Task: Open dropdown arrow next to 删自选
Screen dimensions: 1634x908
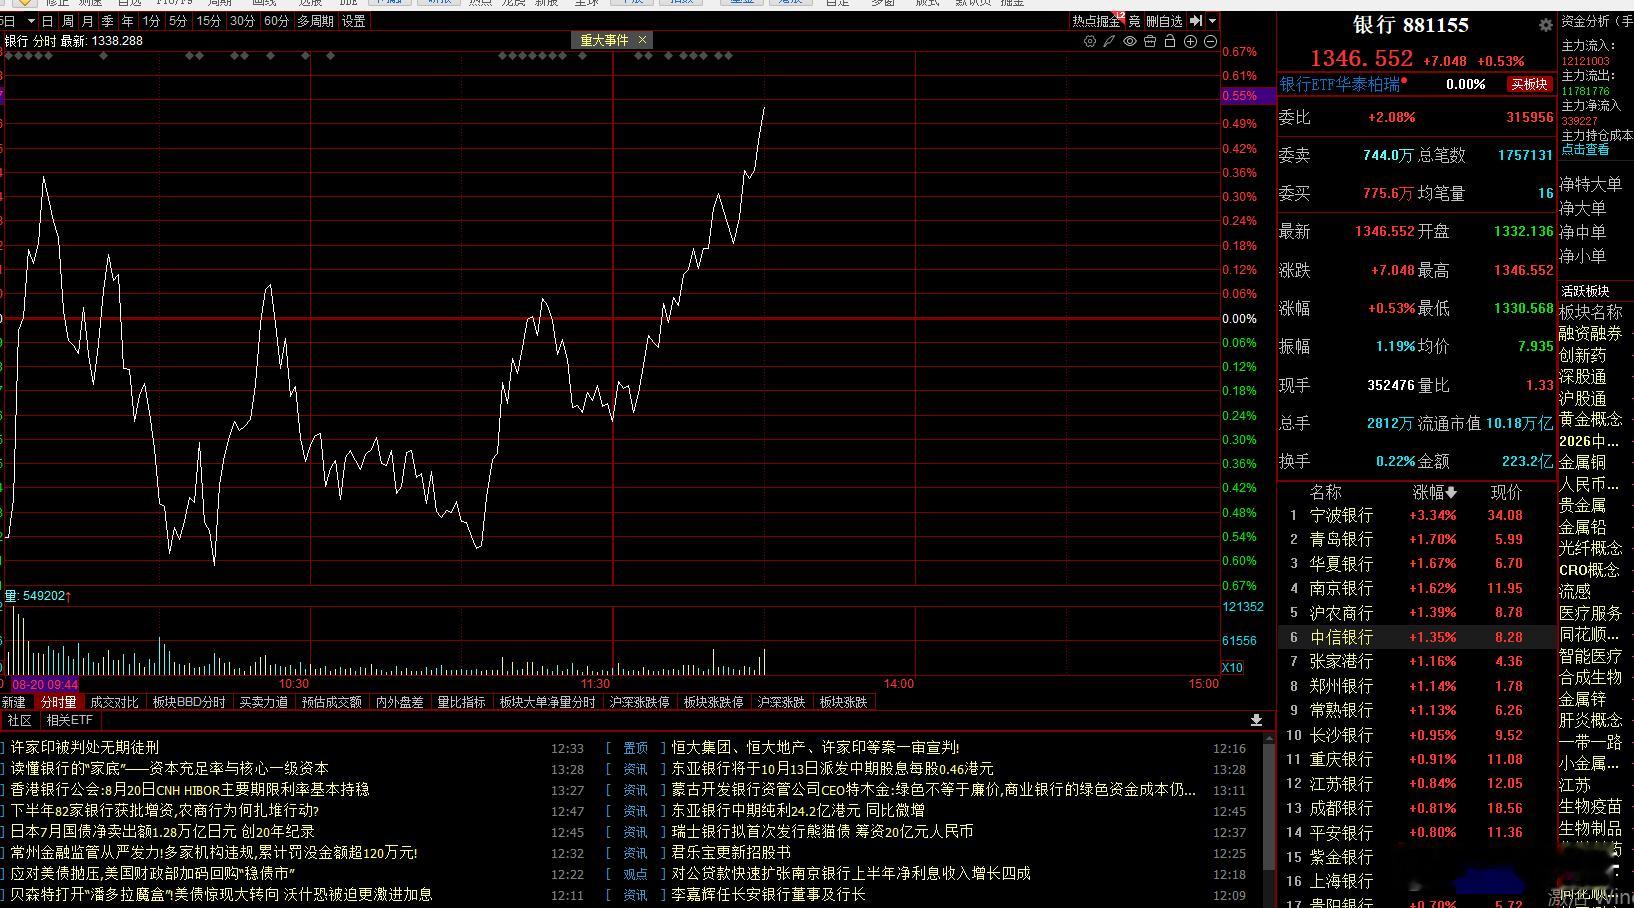Action: [1213, 20]
